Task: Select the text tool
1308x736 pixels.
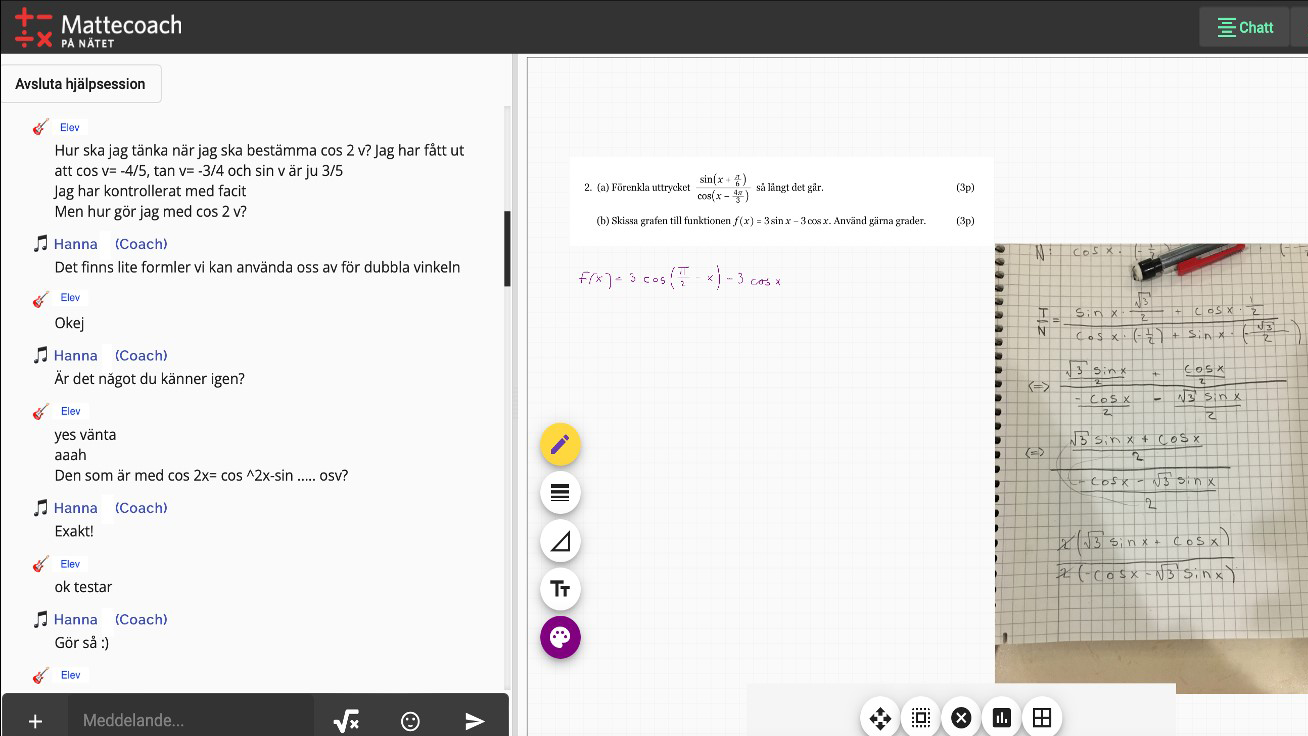Action: (560, 589)
